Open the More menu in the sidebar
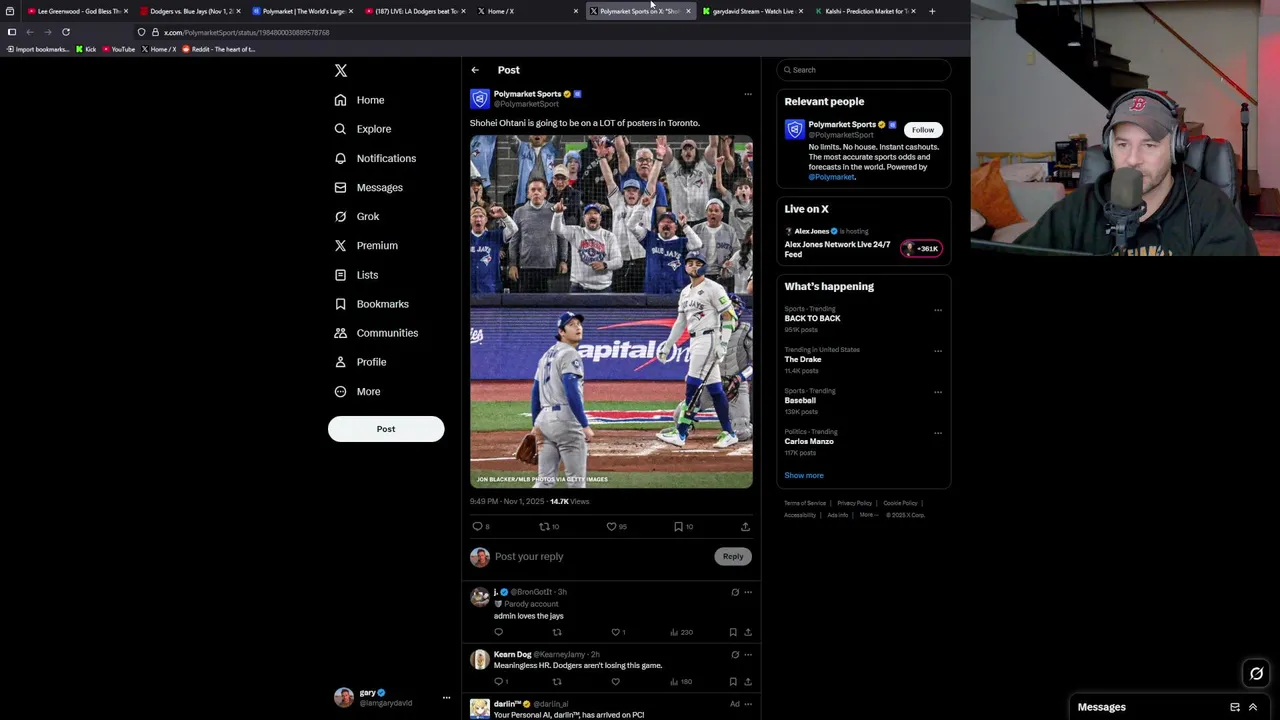This screenshot has width=1280, height=720. pos(357,391)
